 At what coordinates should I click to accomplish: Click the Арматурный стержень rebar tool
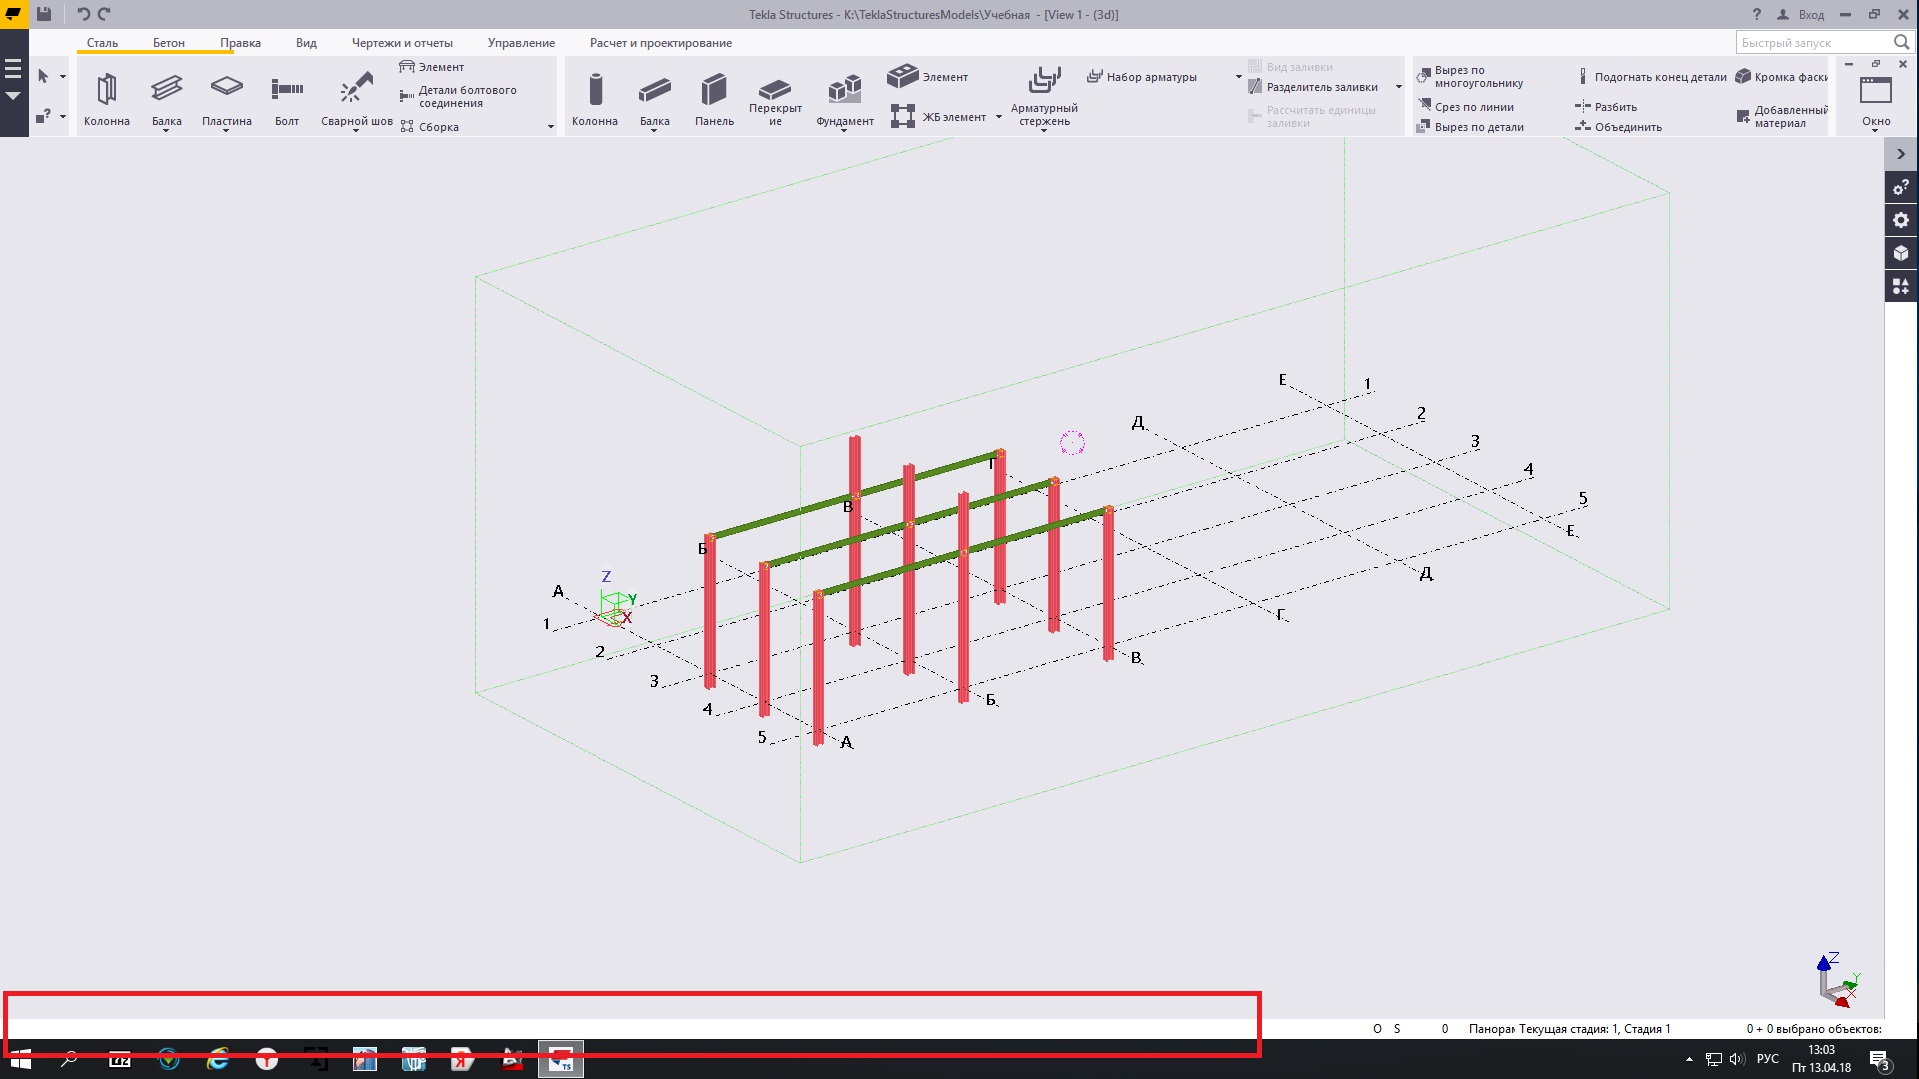click(1044, 95)
